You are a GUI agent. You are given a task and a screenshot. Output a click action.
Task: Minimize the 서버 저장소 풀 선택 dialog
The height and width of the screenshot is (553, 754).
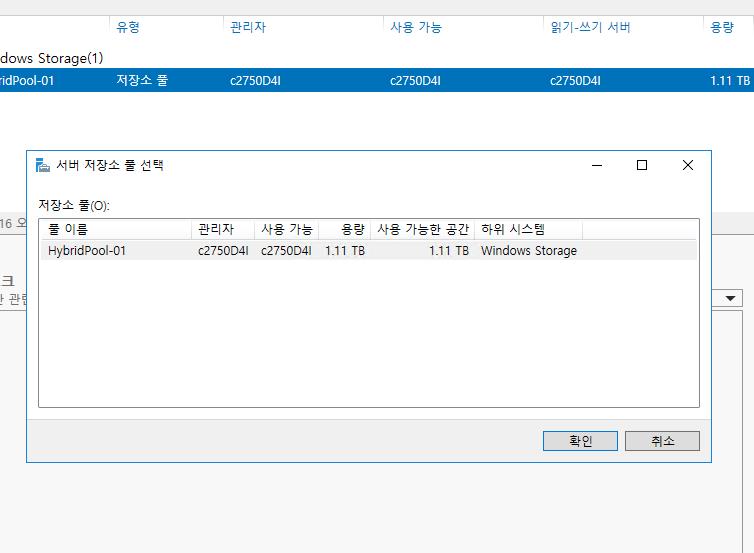(x=597, y=165)
